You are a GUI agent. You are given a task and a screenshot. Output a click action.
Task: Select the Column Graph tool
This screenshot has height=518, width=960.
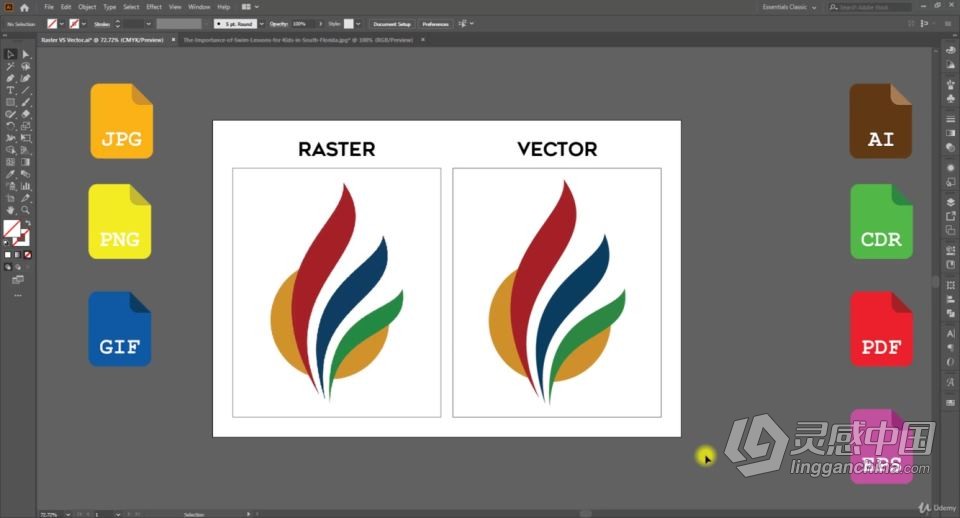point(26,186)
